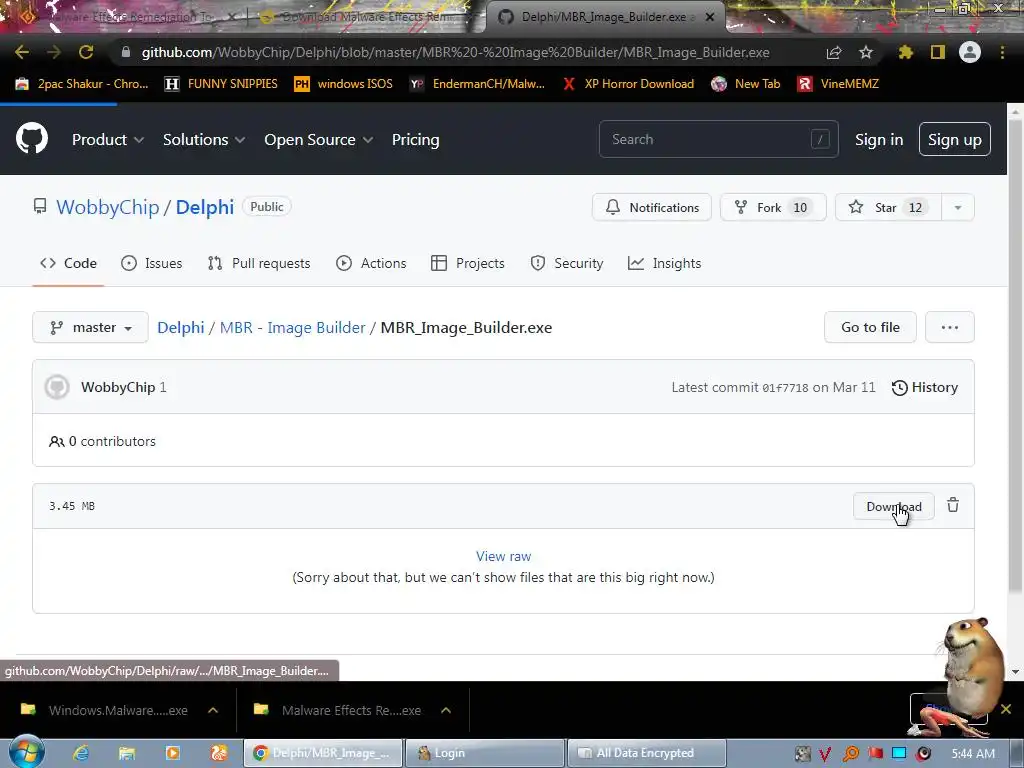Open the Issues tab
Image resolution: width=1024 pixels, height=768 pixels.
tap(152, 263)
